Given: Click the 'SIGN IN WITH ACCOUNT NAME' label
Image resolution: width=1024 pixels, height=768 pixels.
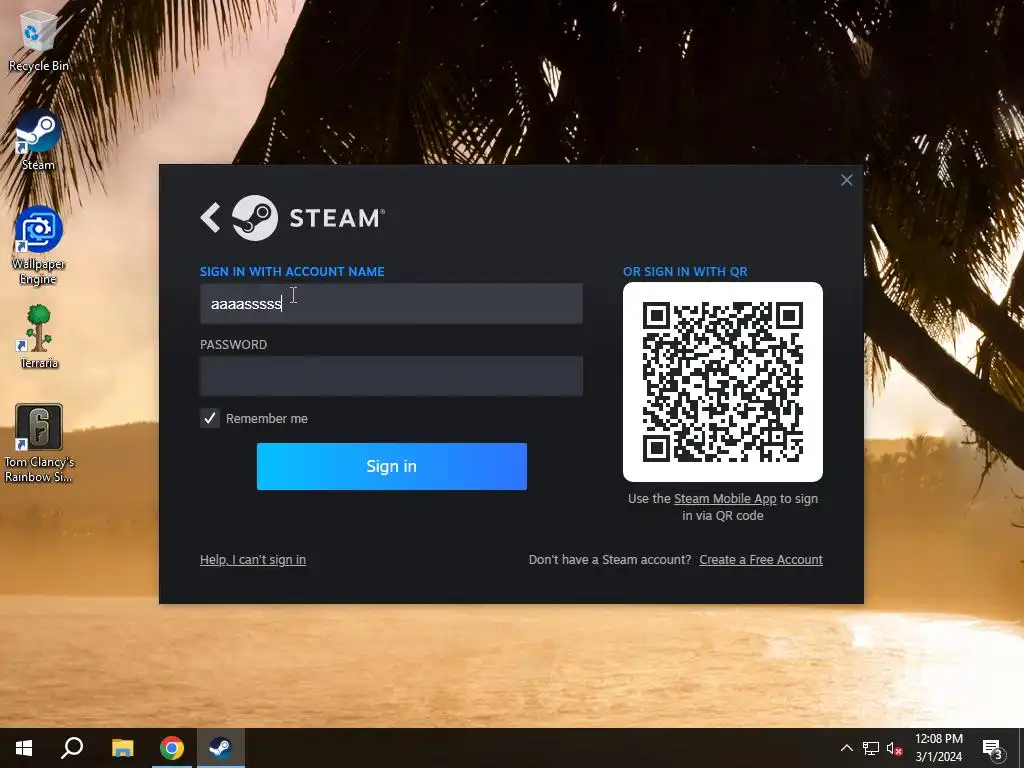Looking at the screenshot, I should 292,272.
